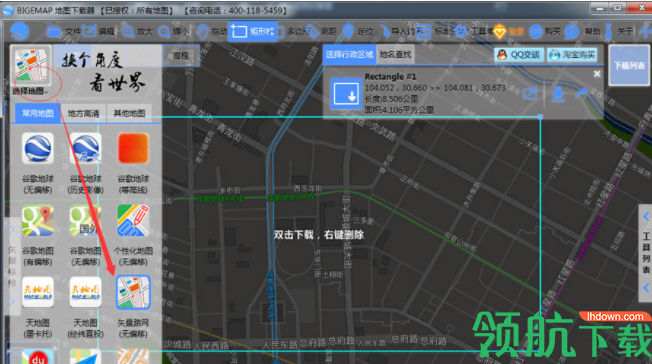The height and width of the screenshot is (364, 652).
Task: Click the 放大 zoom in tool
Action: coord(137,31)
